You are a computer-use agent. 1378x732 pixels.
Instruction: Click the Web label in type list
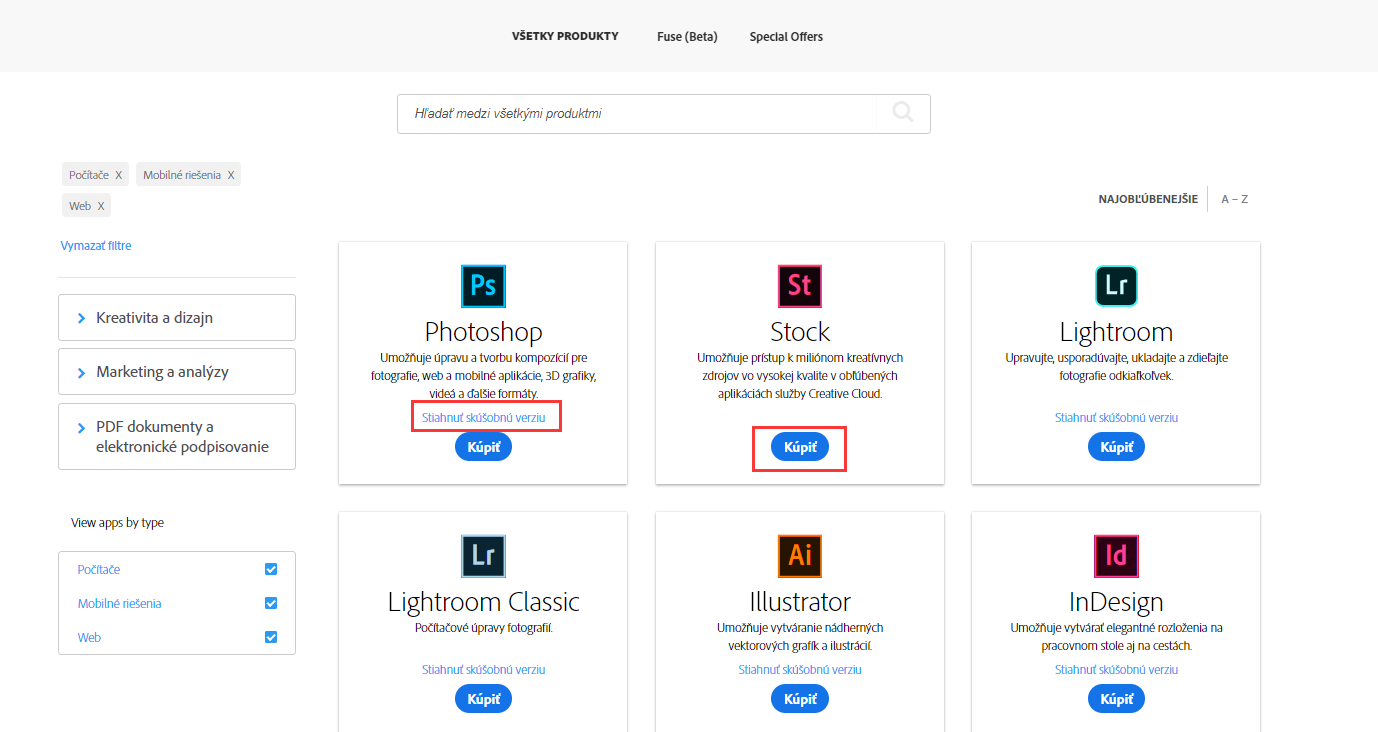(x=89, y=637)
